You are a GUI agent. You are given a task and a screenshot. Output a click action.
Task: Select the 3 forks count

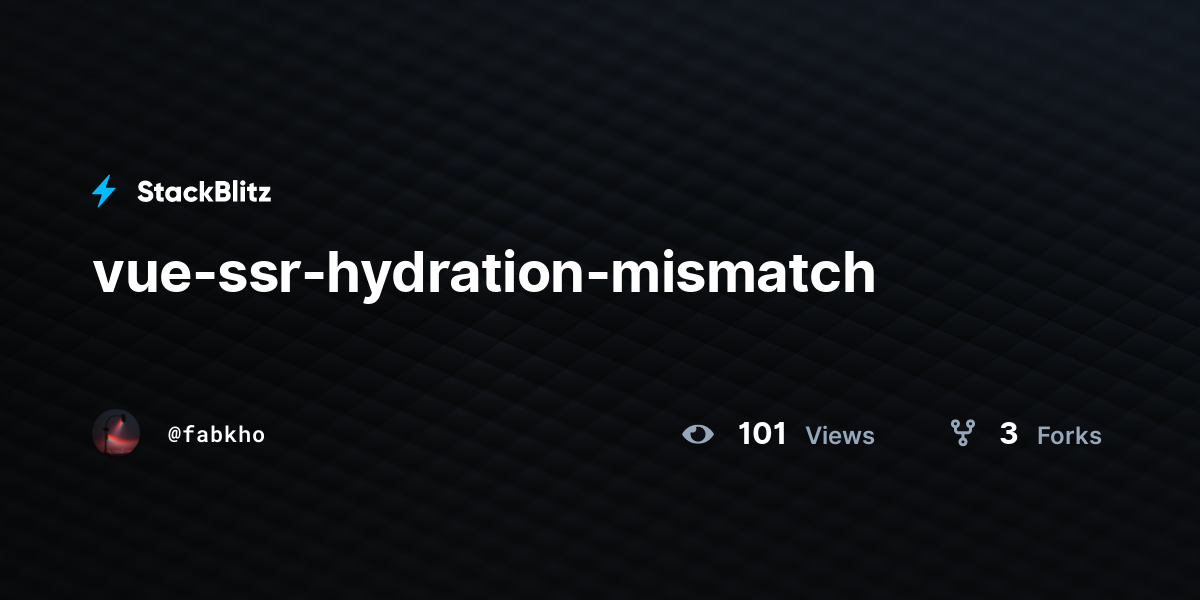[x=1009, y=434]
